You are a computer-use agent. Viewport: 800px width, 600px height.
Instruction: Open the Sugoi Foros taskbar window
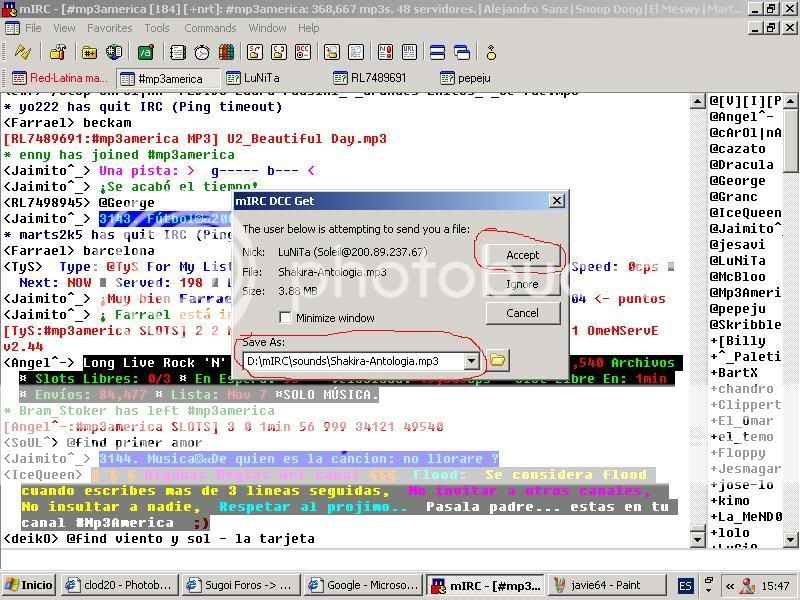[x=241, y=585]
